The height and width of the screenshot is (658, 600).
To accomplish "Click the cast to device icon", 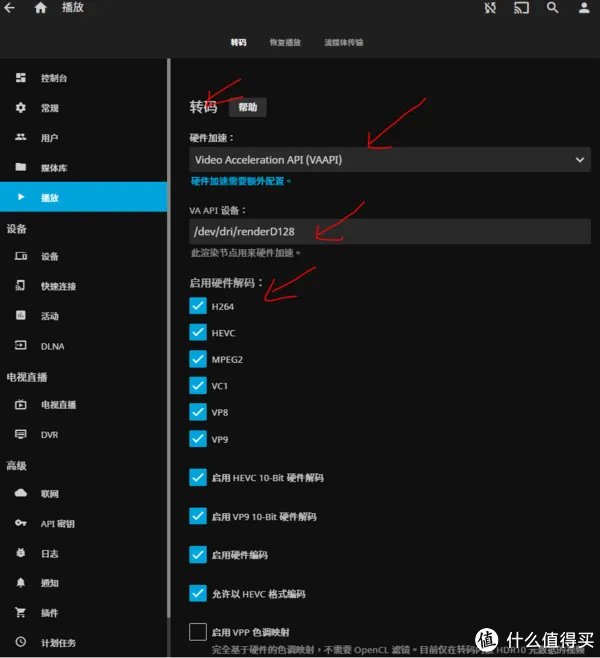I will coord(521,8).
